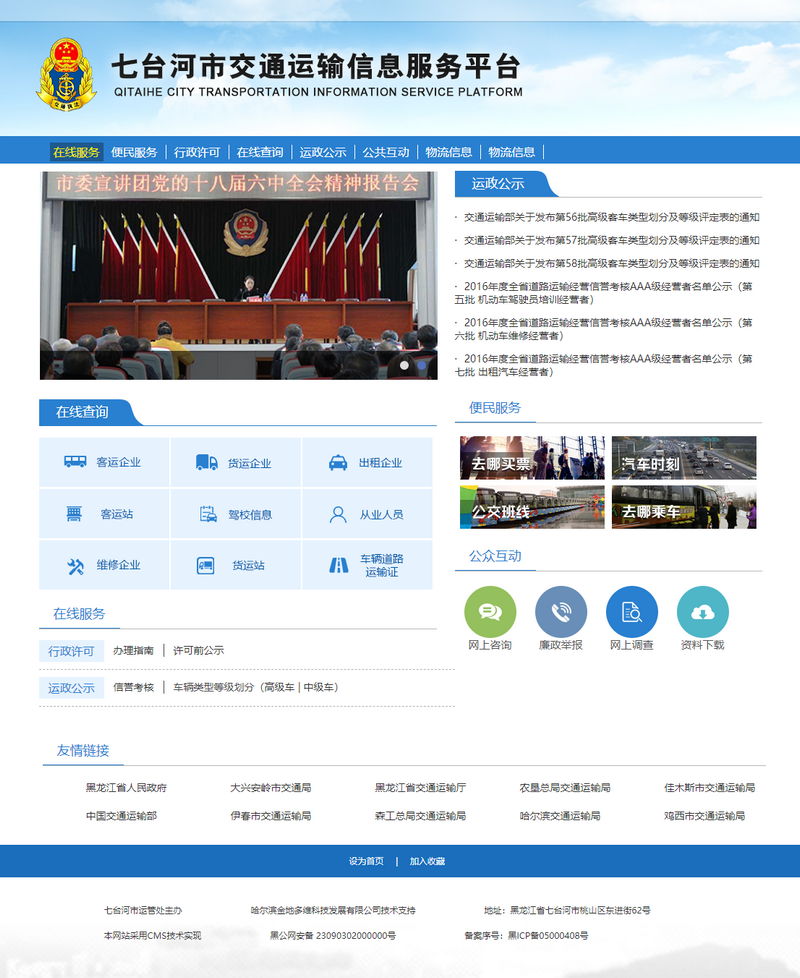Open the 办理指南 link
Image resolution: width=800 pixels, height=978 pixels.
(133, 650)
